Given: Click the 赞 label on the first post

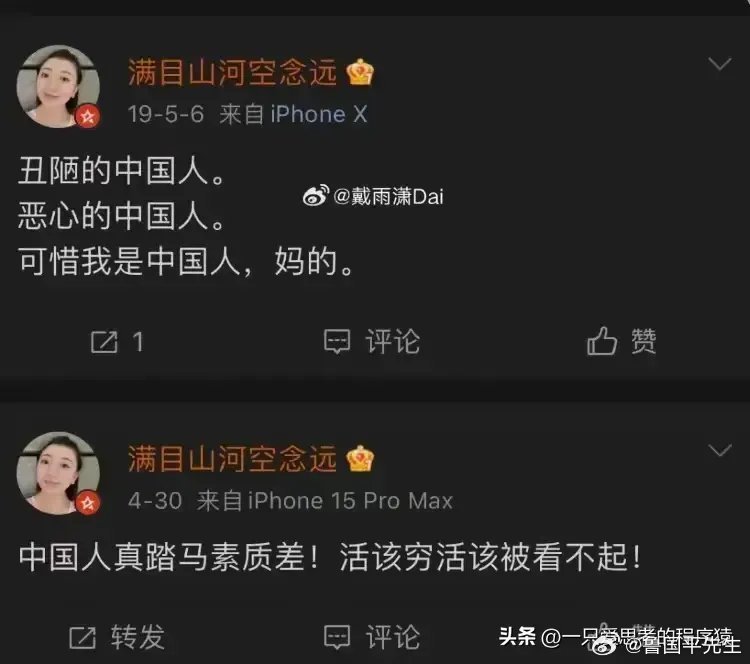Looking at the screenshot, I should tap(644, 341).
